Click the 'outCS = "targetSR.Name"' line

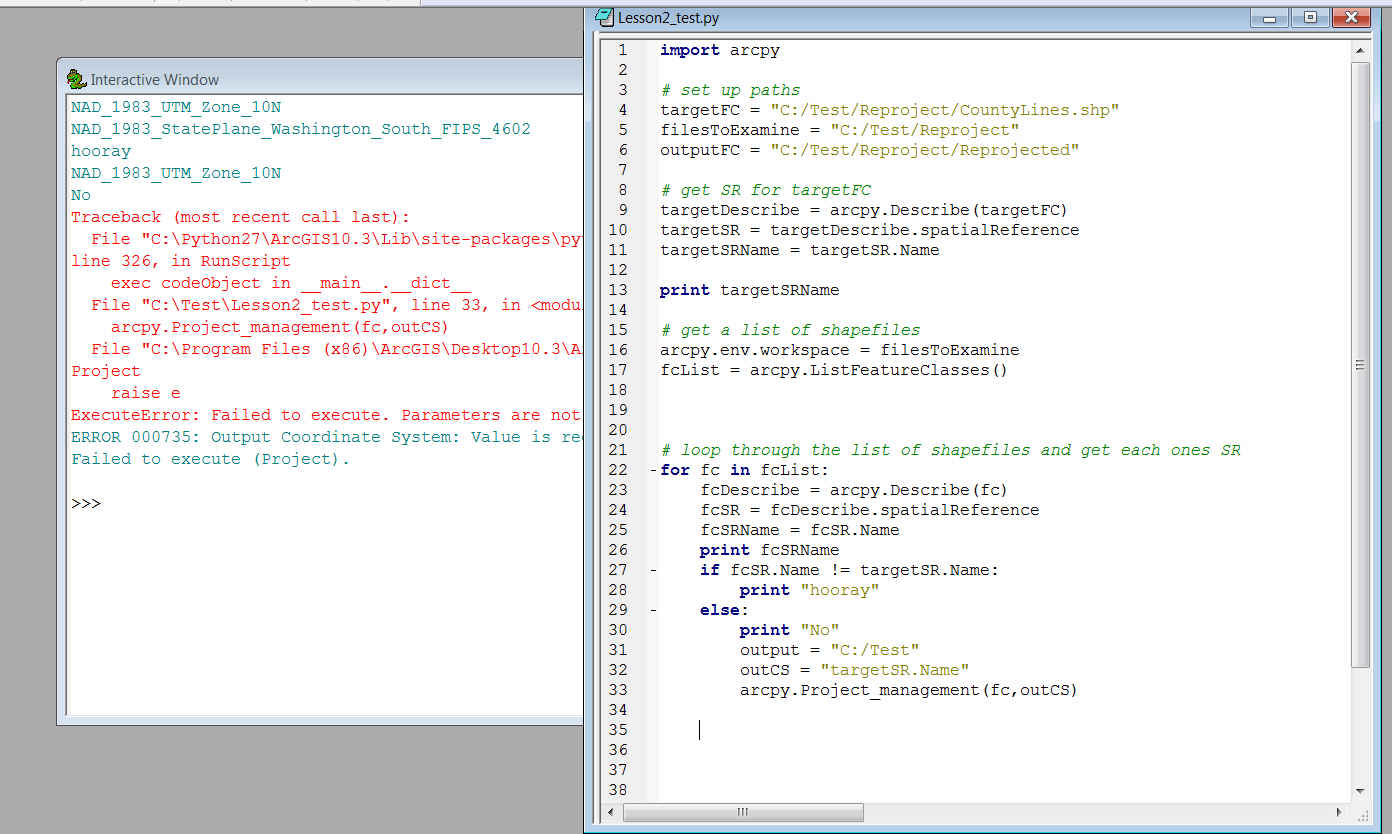coord(855,670)
